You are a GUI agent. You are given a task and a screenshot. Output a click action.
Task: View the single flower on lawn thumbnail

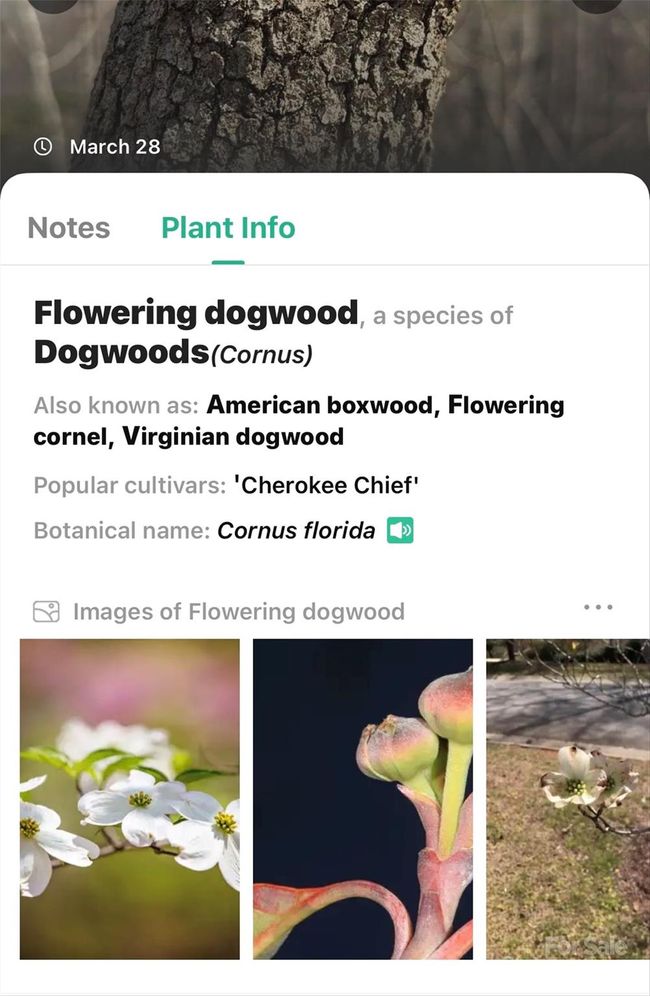(567, 799)
